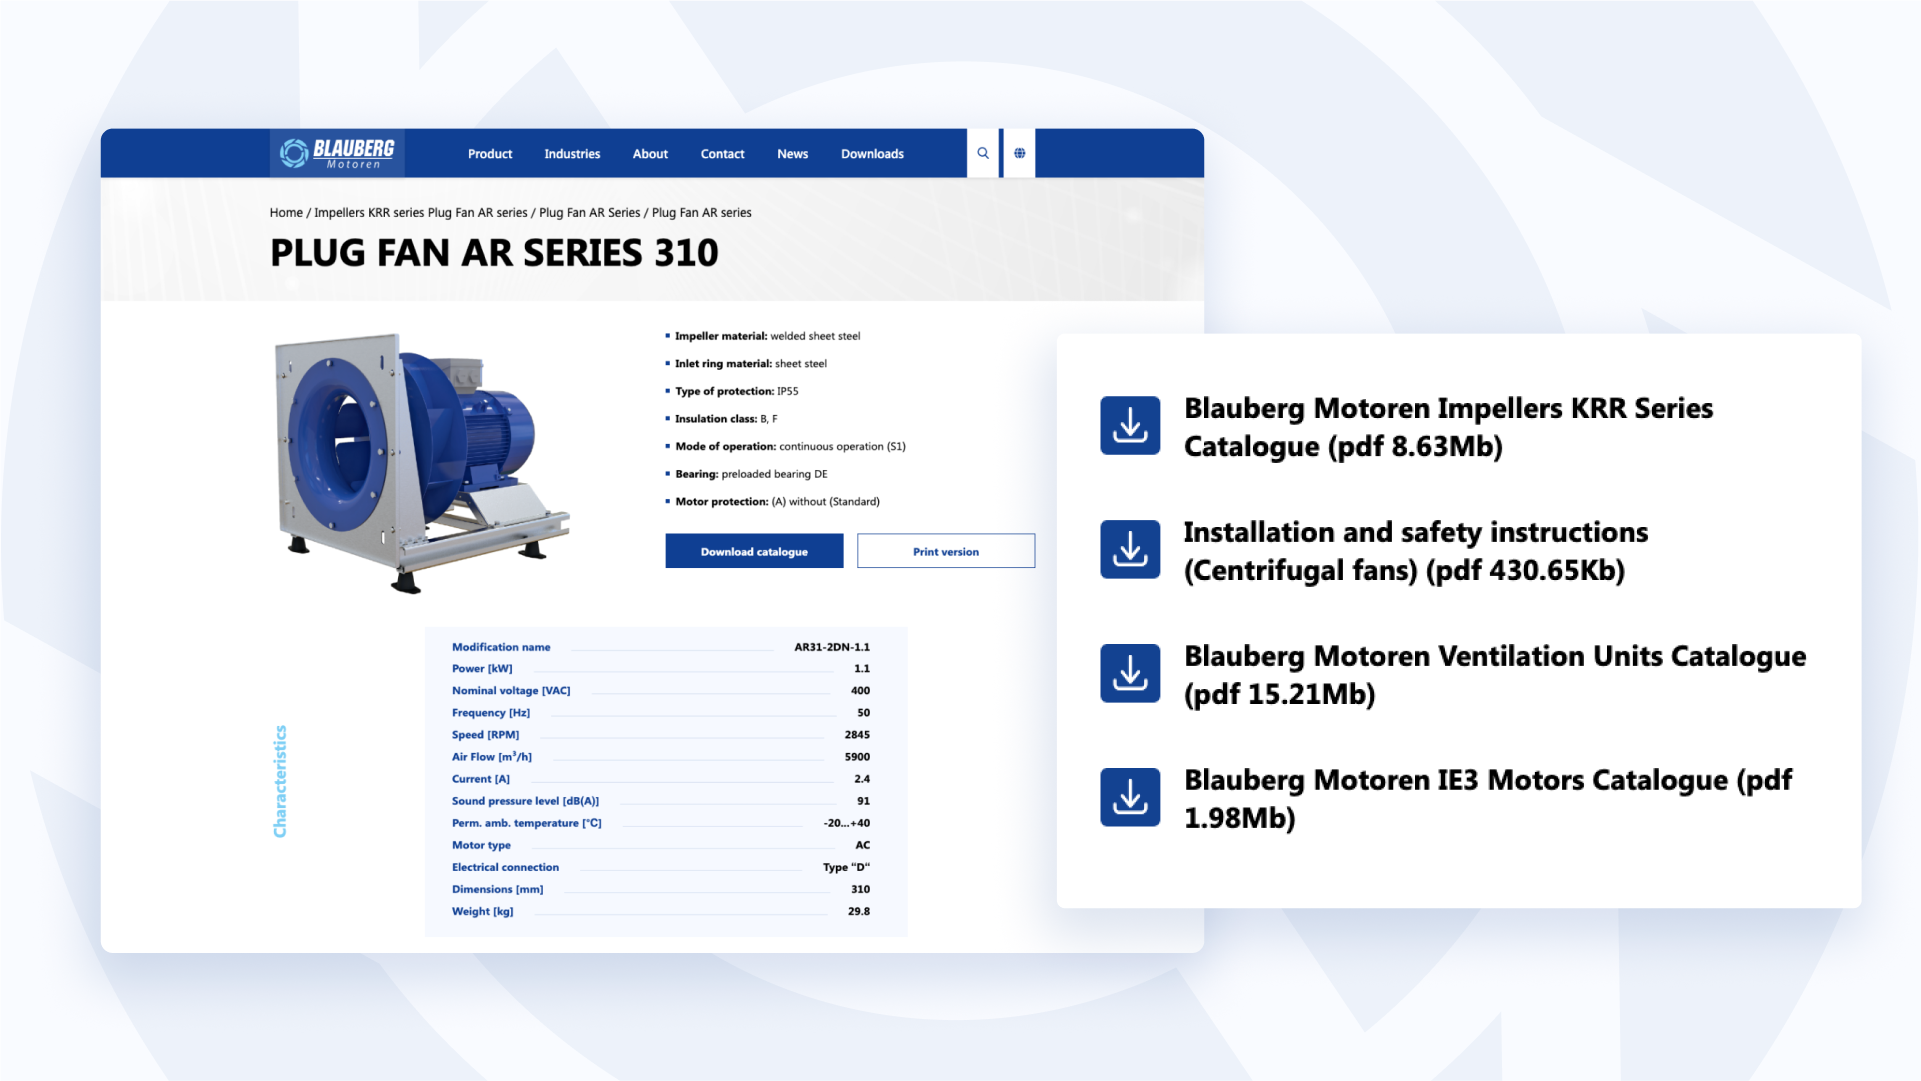The width and height of the screenshot is (1921, 1081).
Task: Select the Characteristics vertical tab label
Action: coord(280,781)
